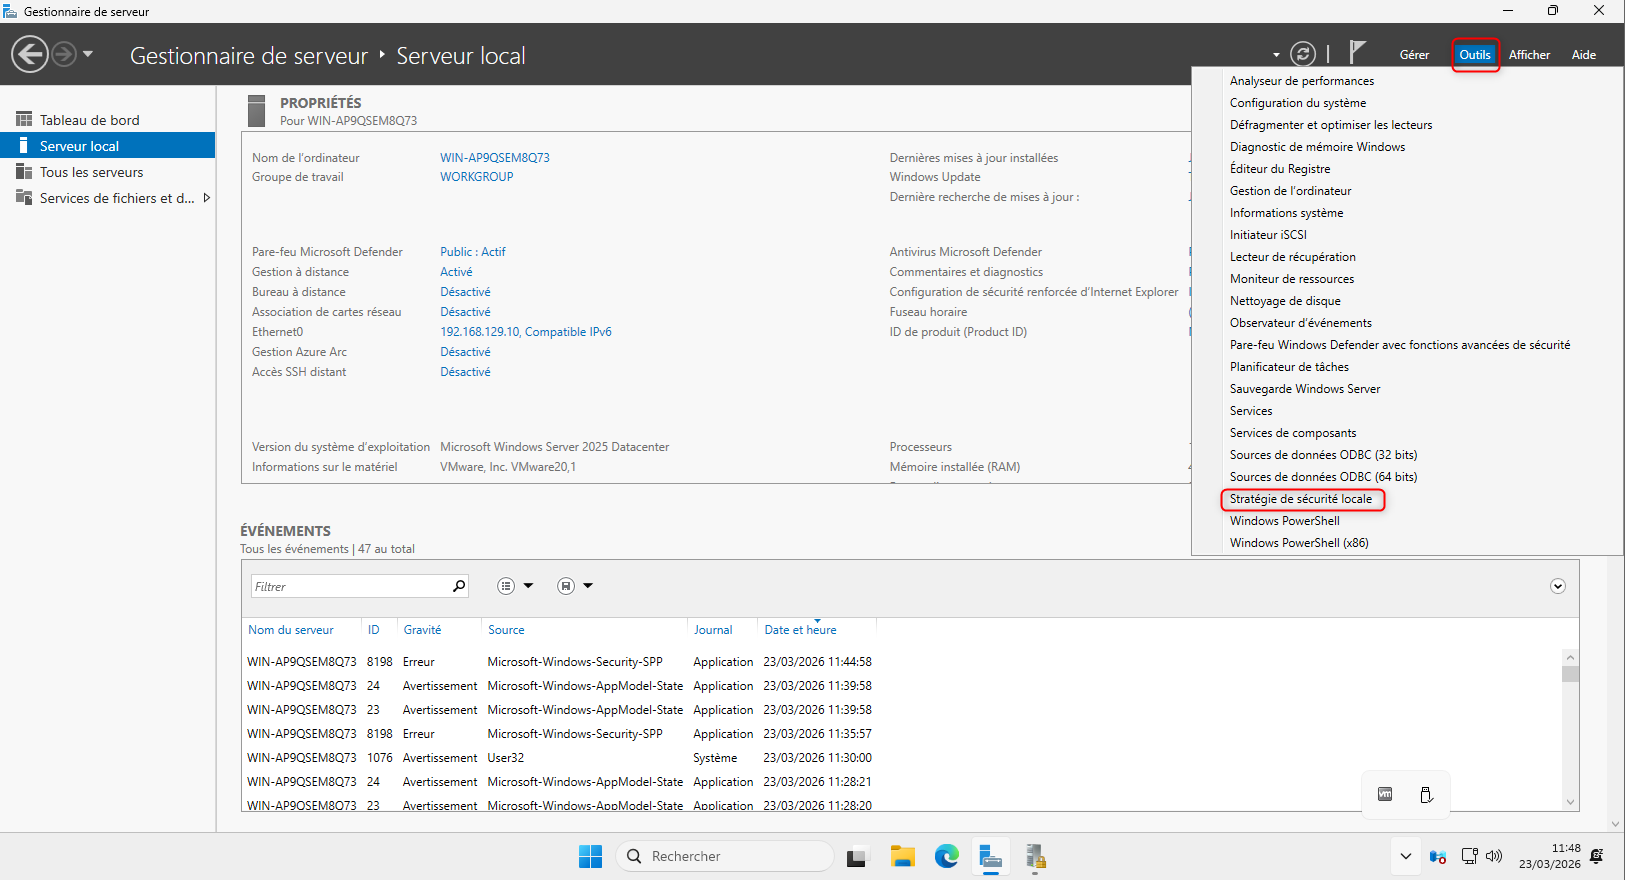The image size is (1625, 880).
Task: Sort events by Date et heure column
Action: pyautogui.click(x=800, y=630)
